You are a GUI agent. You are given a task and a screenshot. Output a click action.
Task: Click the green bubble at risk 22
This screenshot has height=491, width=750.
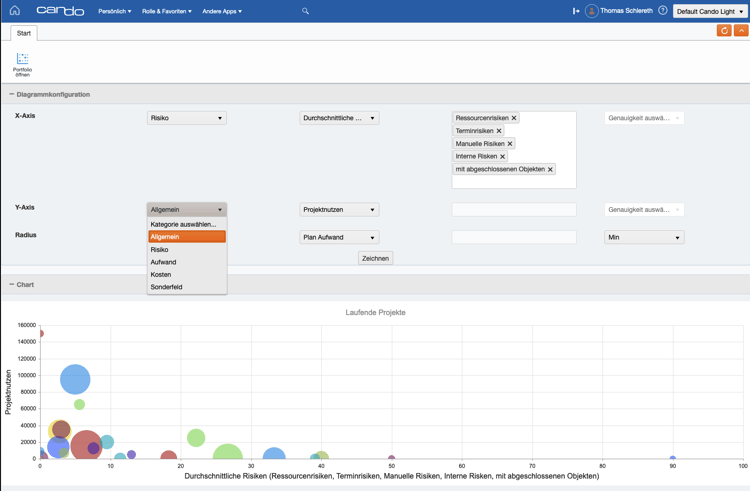pyautogui.click(x=196, y=438)
